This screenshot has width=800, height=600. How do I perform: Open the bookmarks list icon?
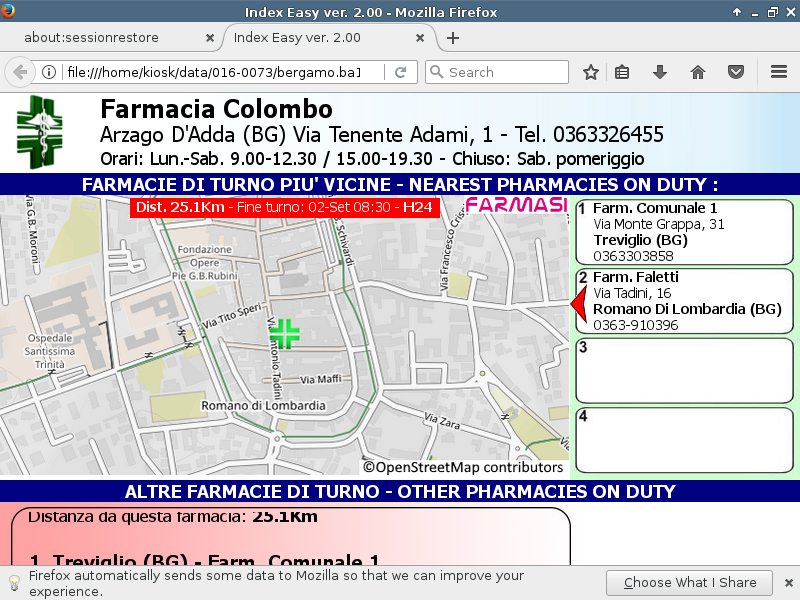622,72
